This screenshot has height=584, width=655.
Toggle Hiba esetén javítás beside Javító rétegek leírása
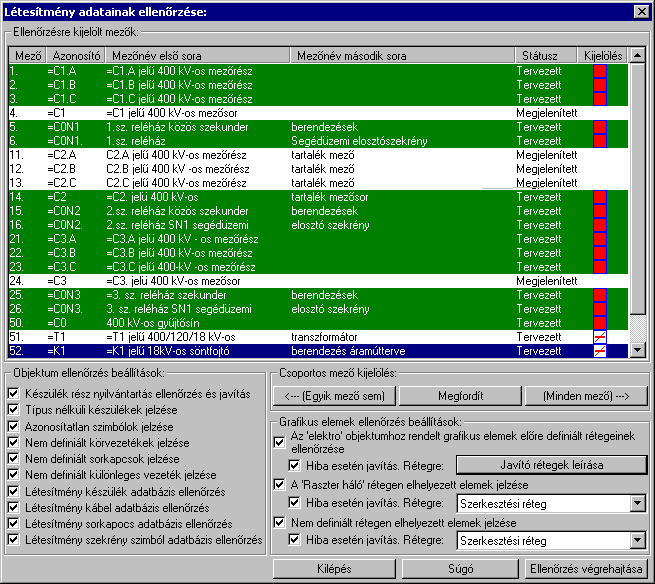click(x=294, y=465)
